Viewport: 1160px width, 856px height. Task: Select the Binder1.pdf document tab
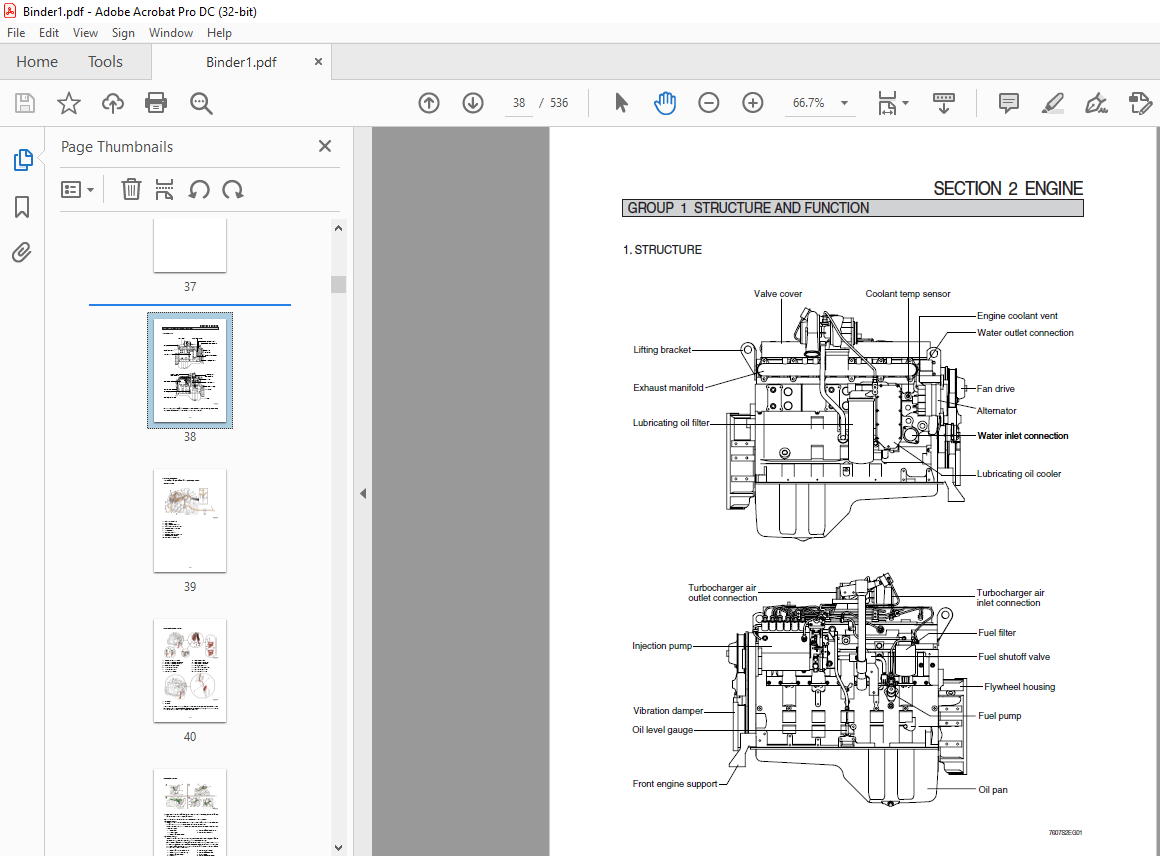point(241,62)
